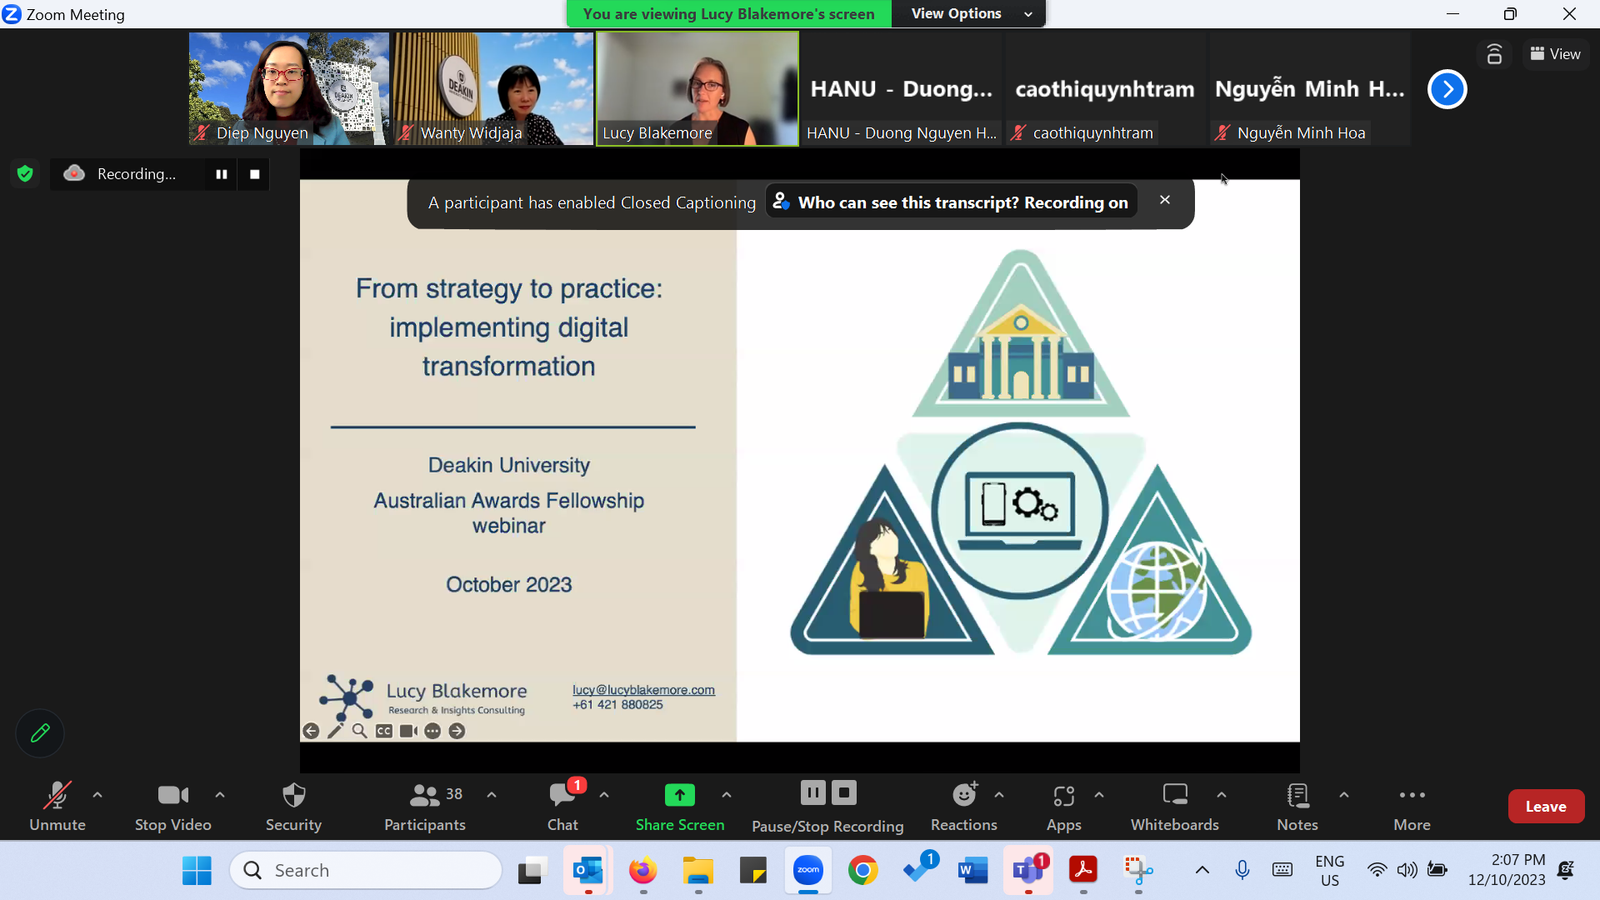Click the green encryption shield icon
The image size is (1600, 900).
point(25,174)
